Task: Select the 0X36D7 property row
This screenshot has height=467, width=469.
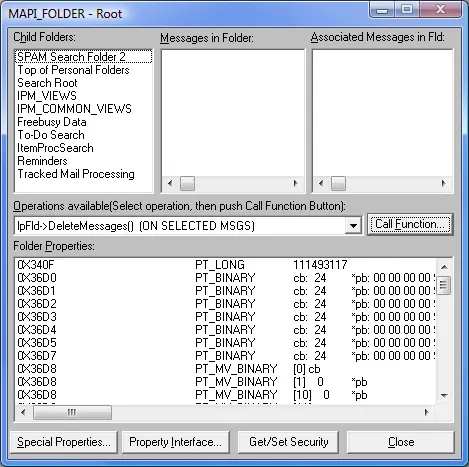Action: [226, 356]
